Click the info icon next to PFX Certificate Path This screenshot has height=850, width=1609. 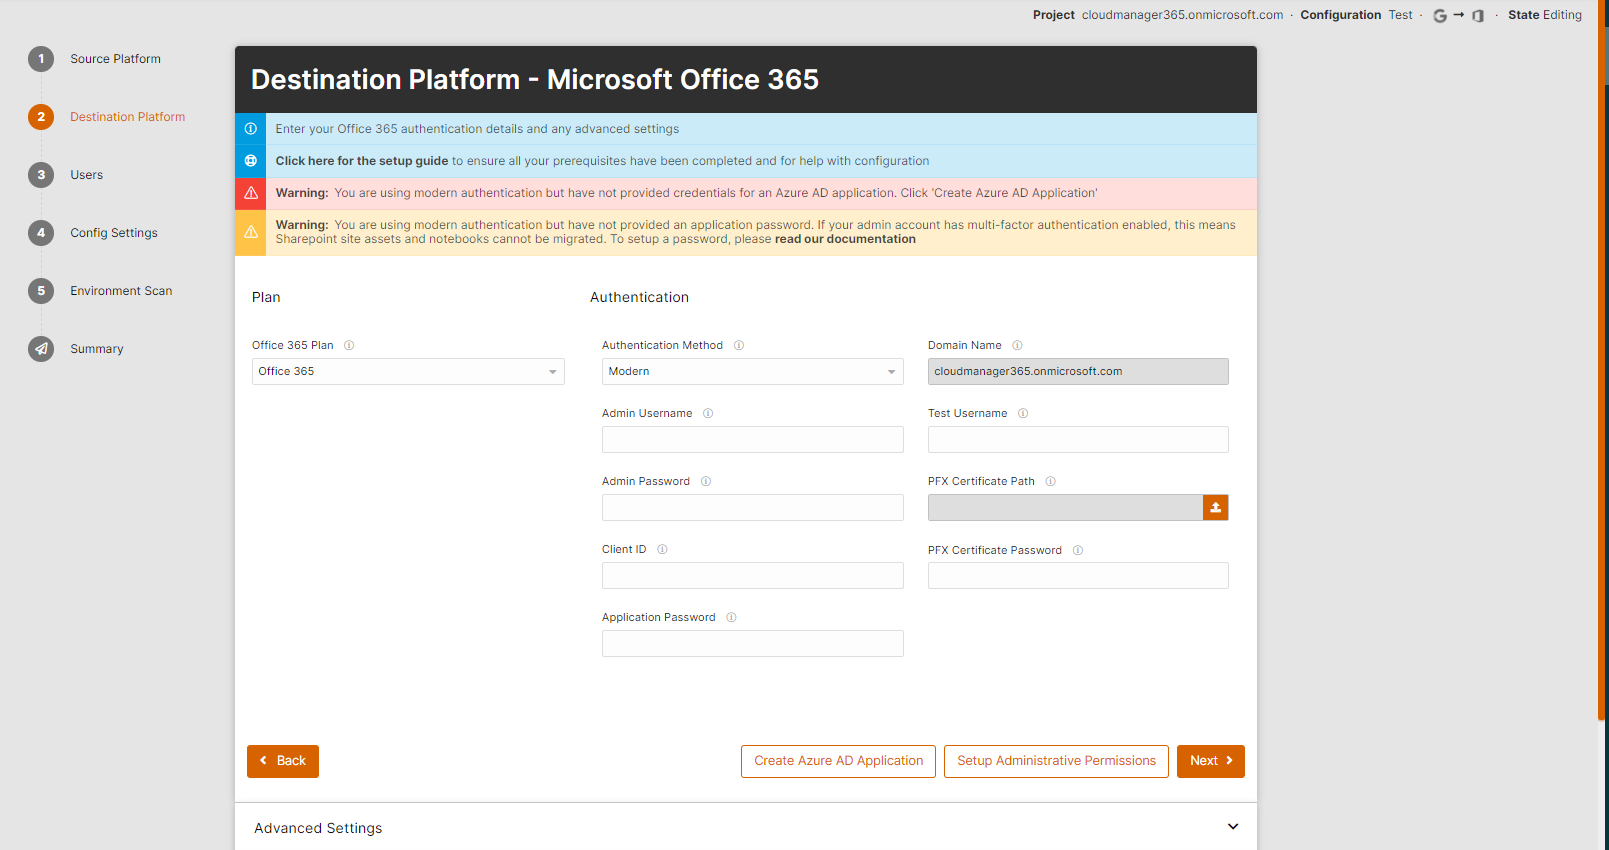1051,481
